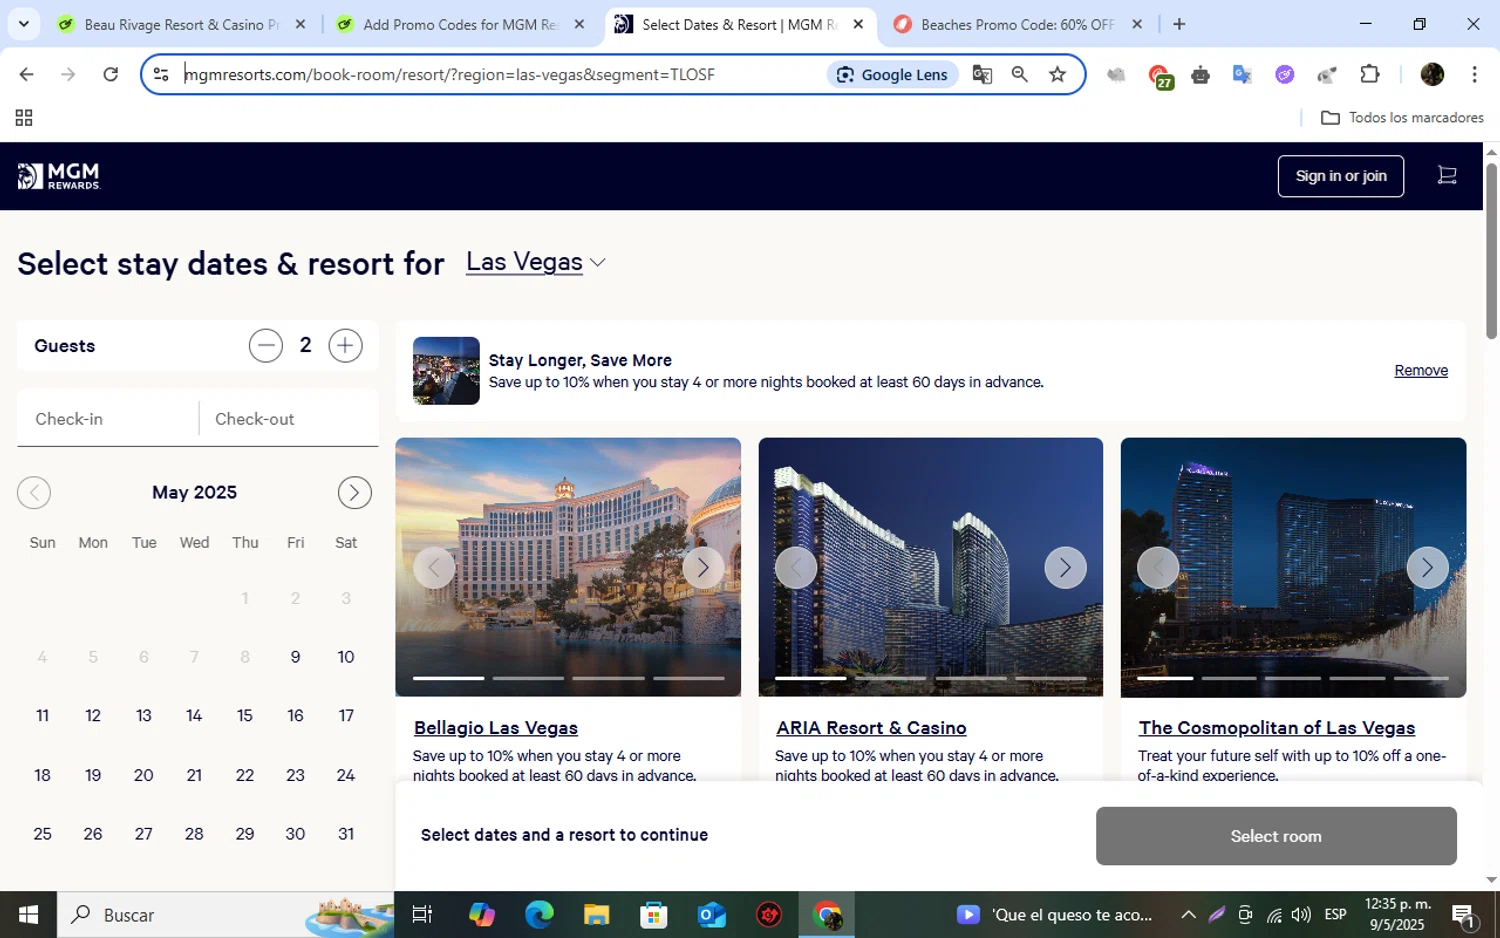Open Windows Start menu

click(x=28, y=915)
